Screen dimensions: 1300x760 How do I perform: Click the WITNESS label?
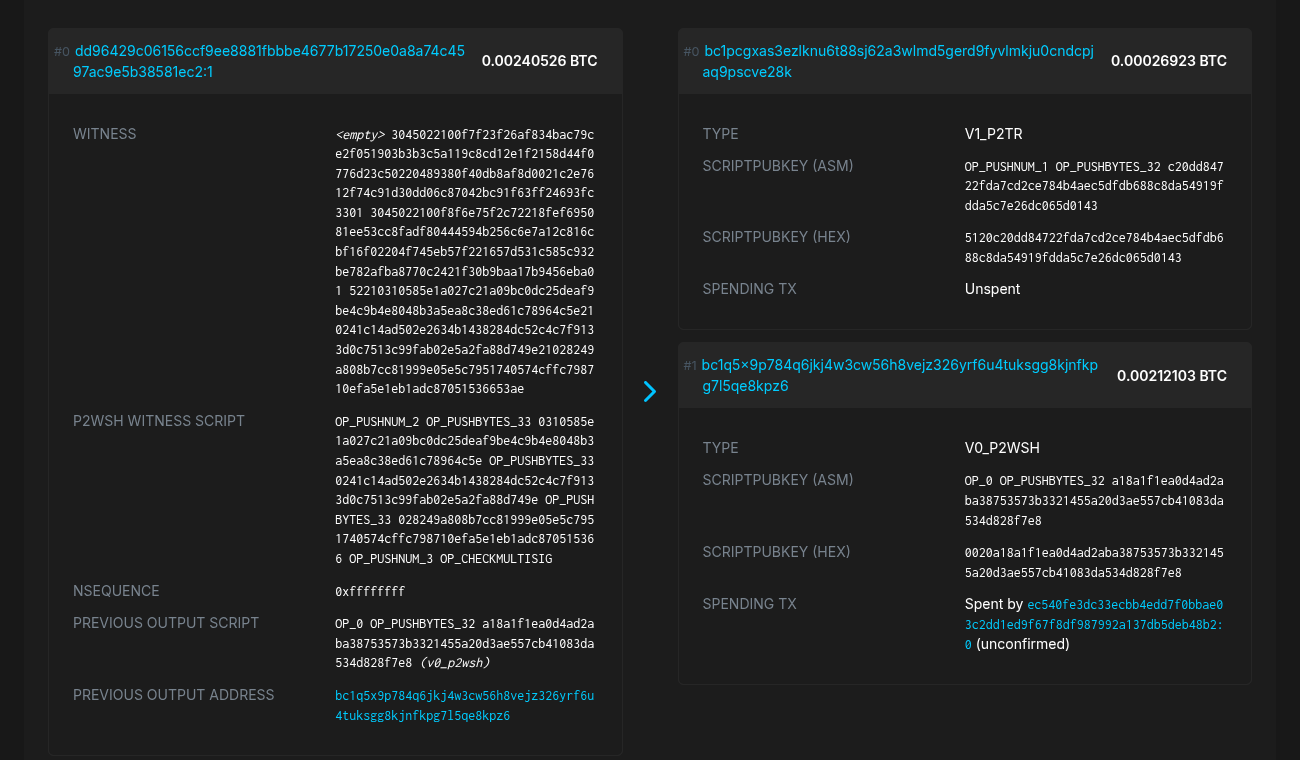105,134
